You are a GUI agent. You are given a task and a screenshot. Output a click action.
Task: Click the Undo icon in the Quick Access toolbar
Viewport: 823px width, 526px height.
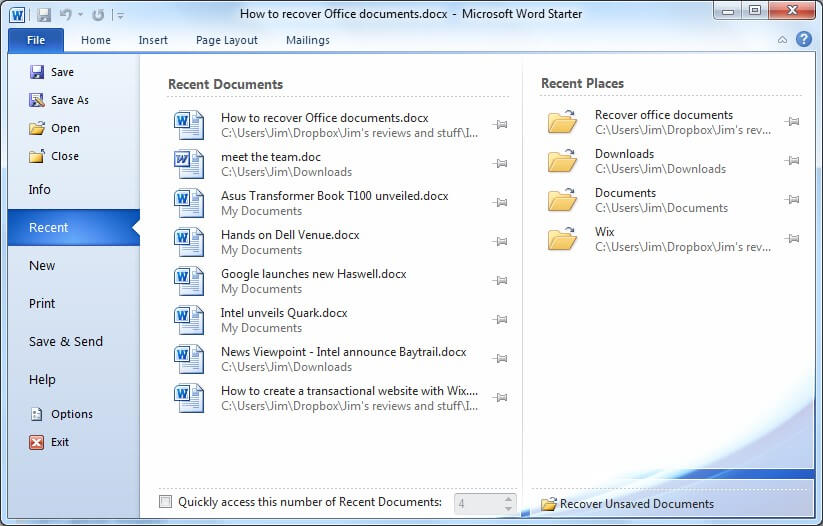click(x=66, y=15)
